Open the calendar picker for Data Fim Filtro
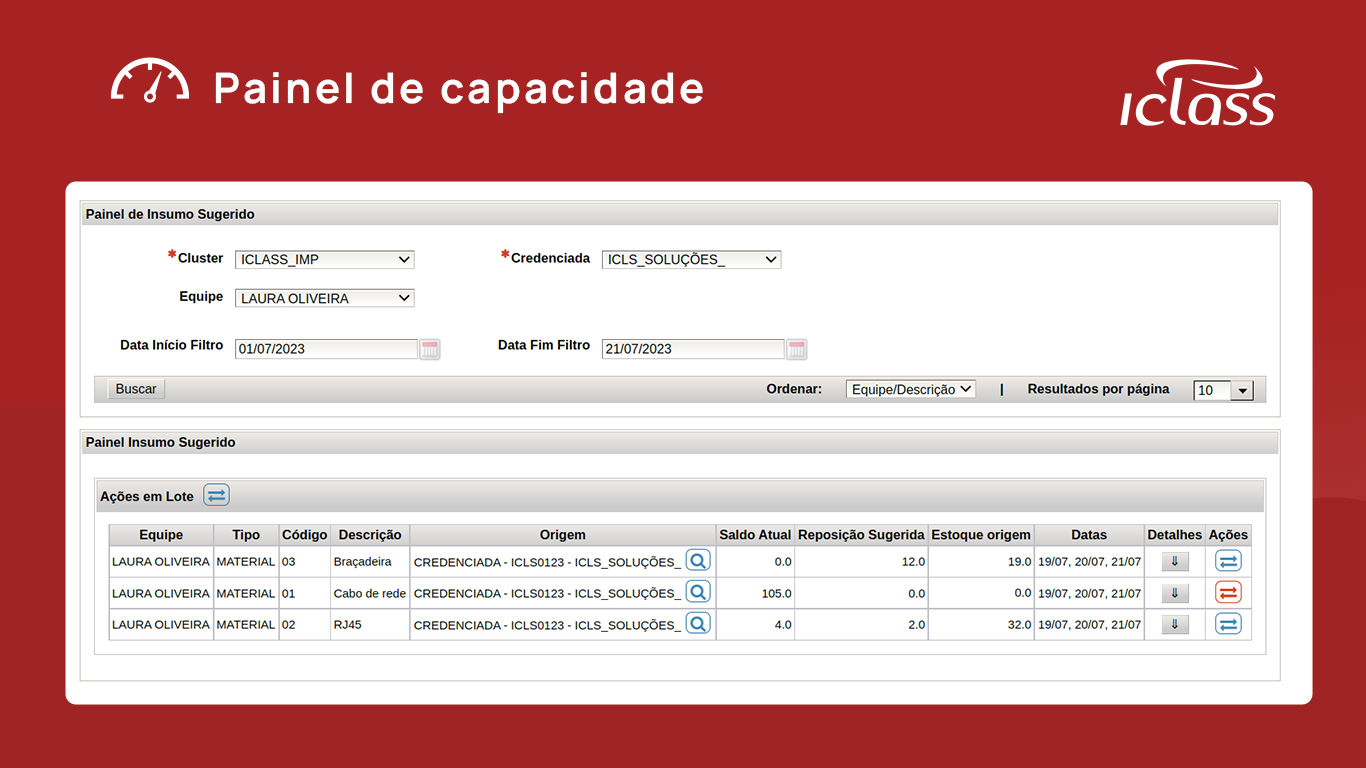This screenshot has height=768, width=1366. (x=796, y=349)
